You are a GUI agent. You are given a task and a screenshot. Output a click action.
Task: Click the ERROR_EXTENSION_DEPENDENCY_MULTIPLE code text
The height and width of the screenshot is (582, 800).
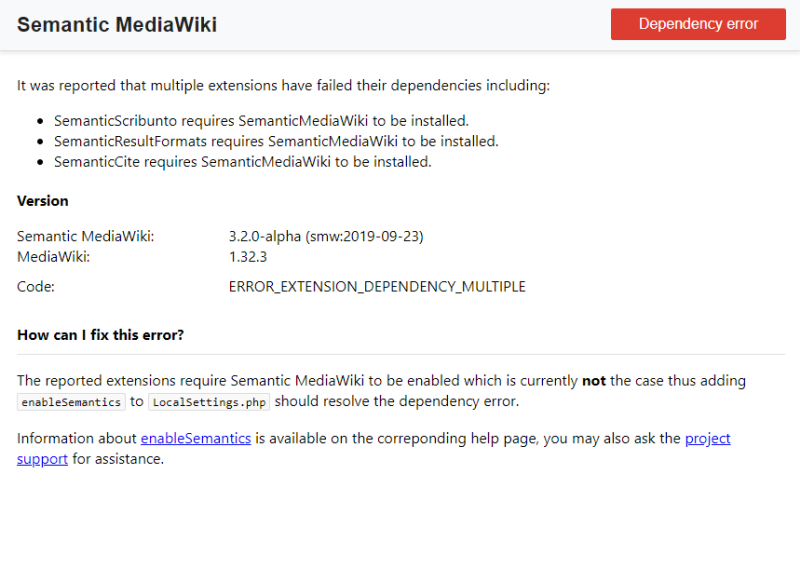pos(377,287)
